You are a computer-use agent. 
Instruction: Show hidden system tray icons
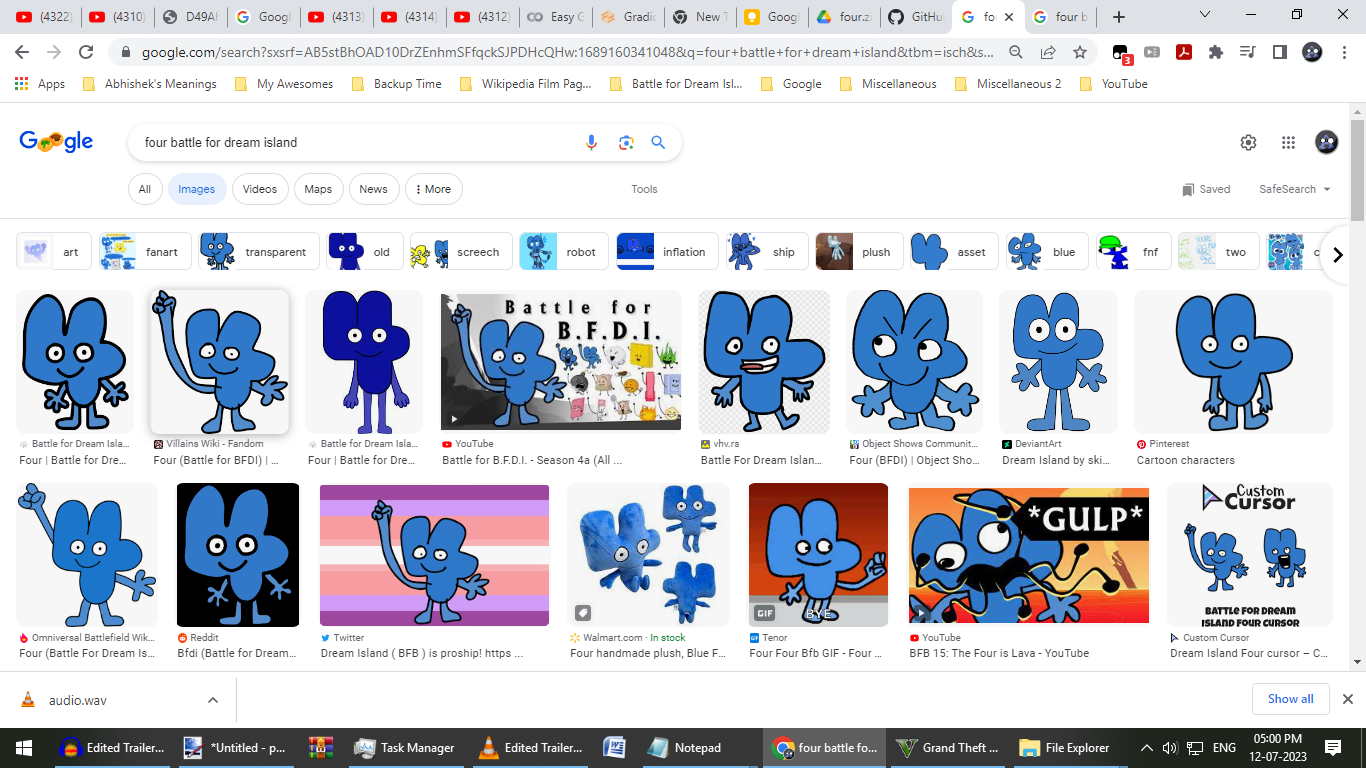[x=1145, y=747]
